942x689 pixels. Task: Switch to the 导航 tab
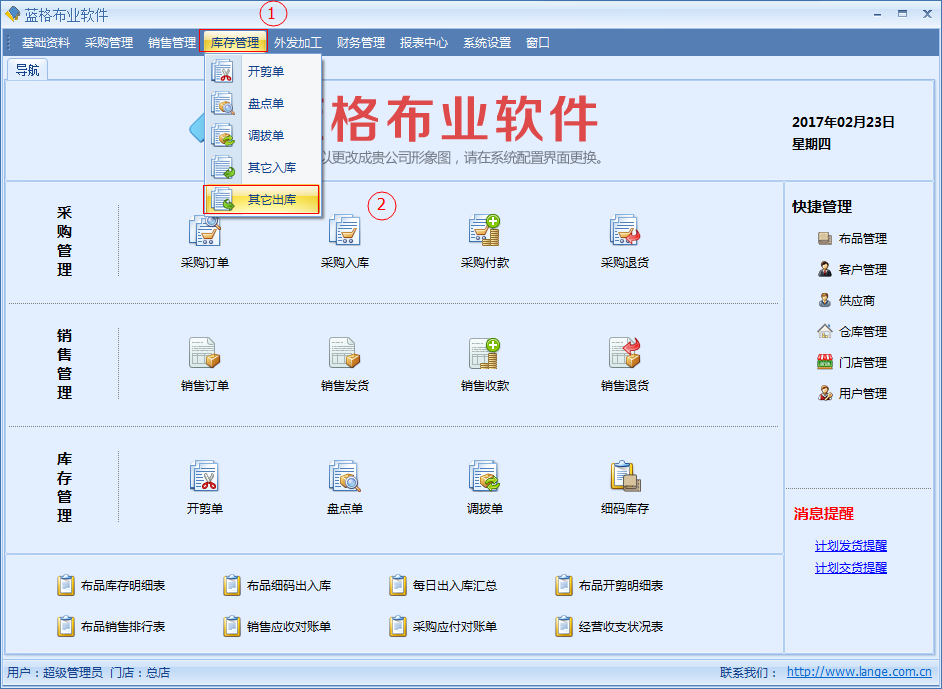tap(28, 70)
